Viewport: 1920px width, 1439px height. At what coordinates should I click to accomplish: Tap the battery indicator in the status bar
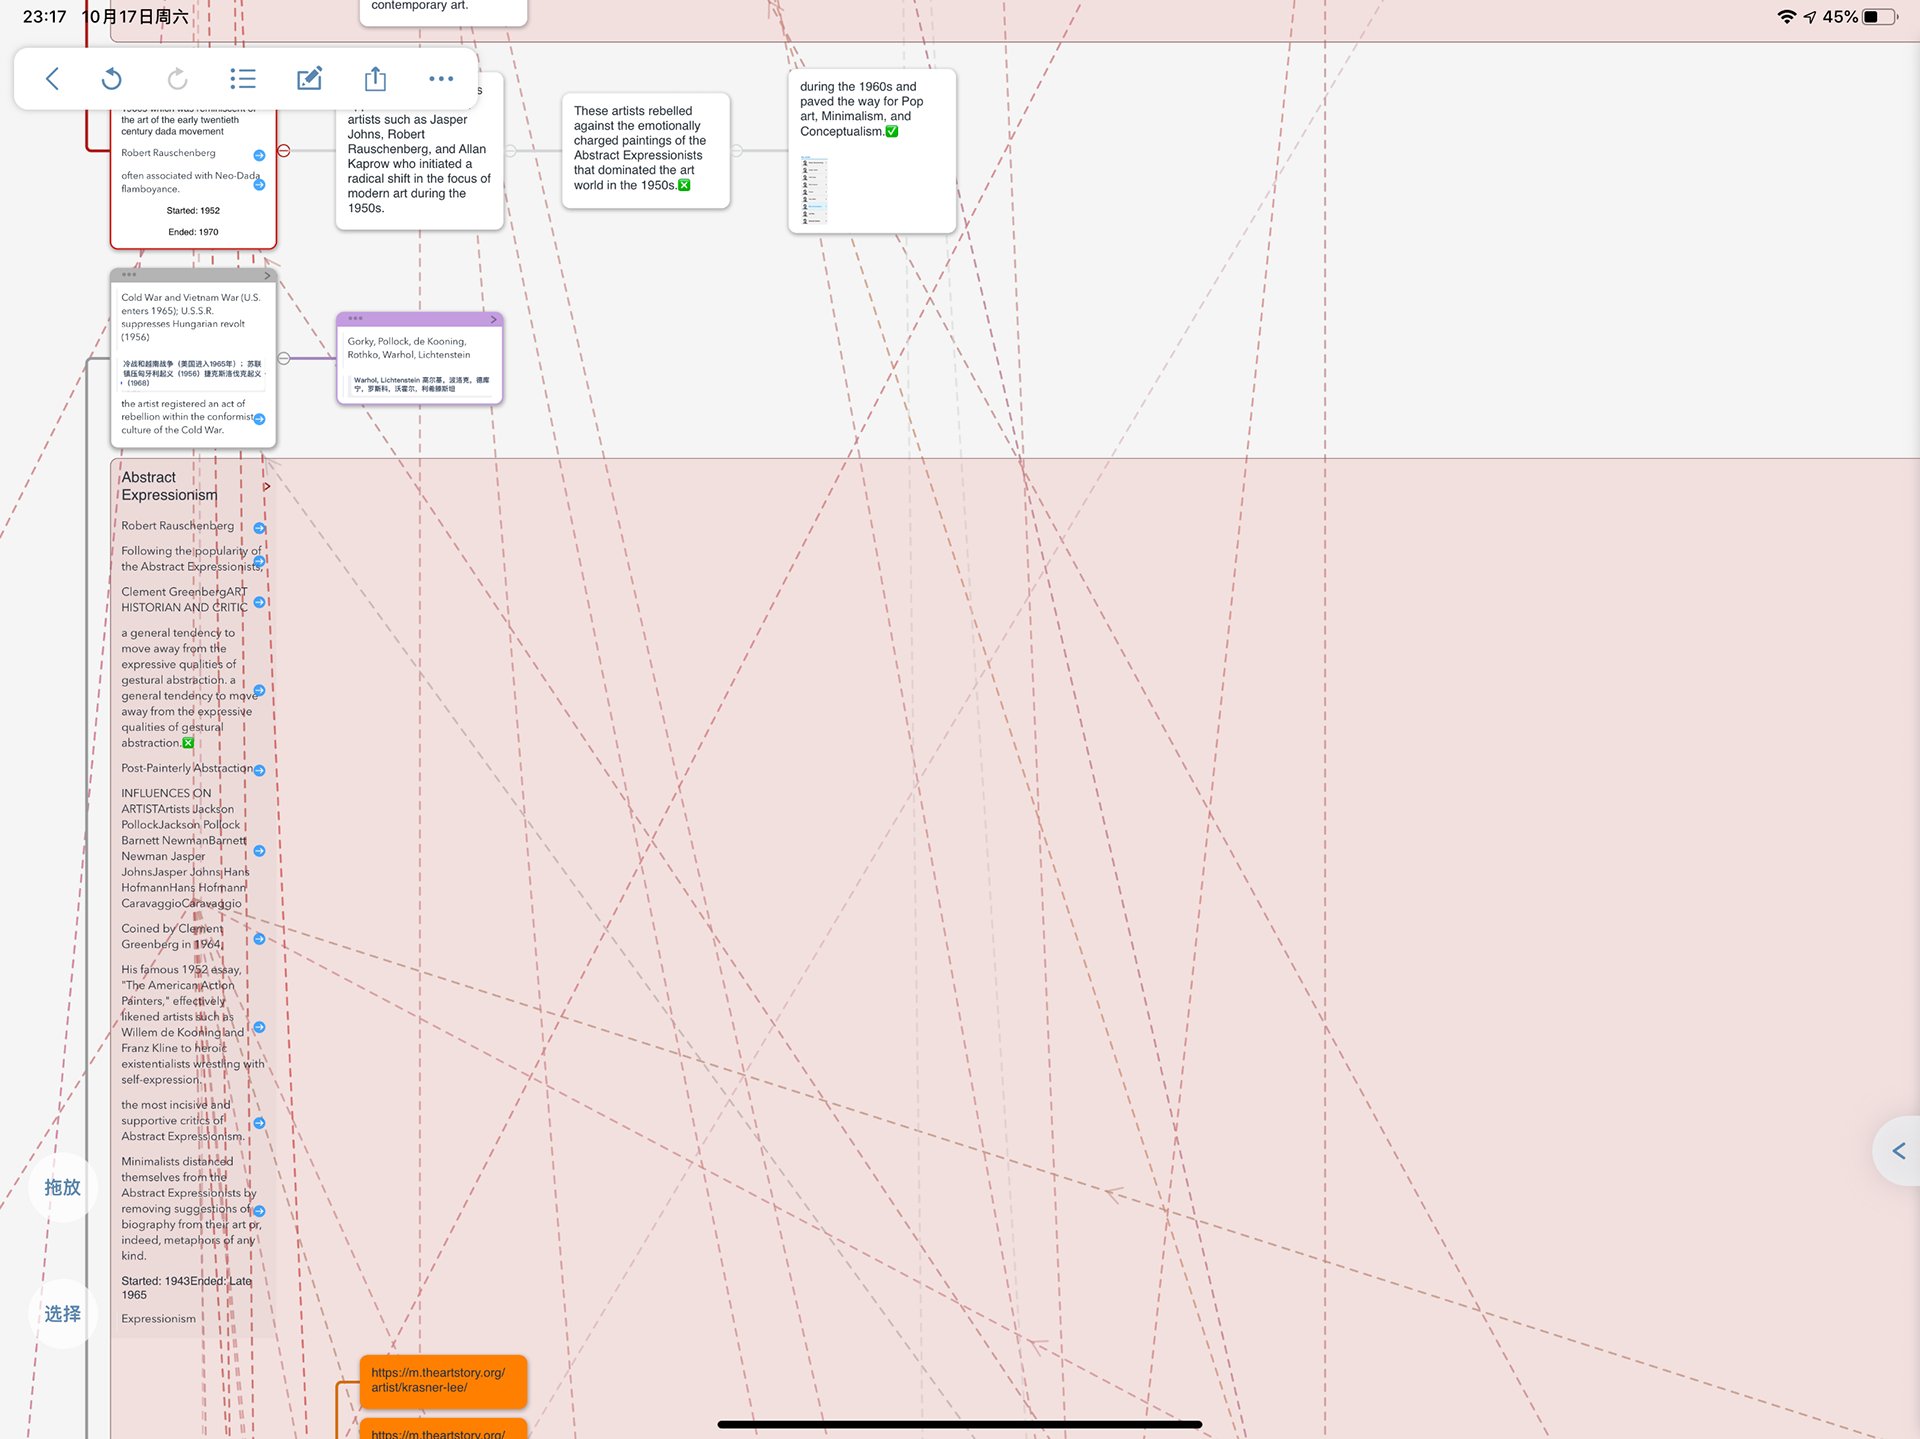pyautogui.click(x=1879, y=17)
